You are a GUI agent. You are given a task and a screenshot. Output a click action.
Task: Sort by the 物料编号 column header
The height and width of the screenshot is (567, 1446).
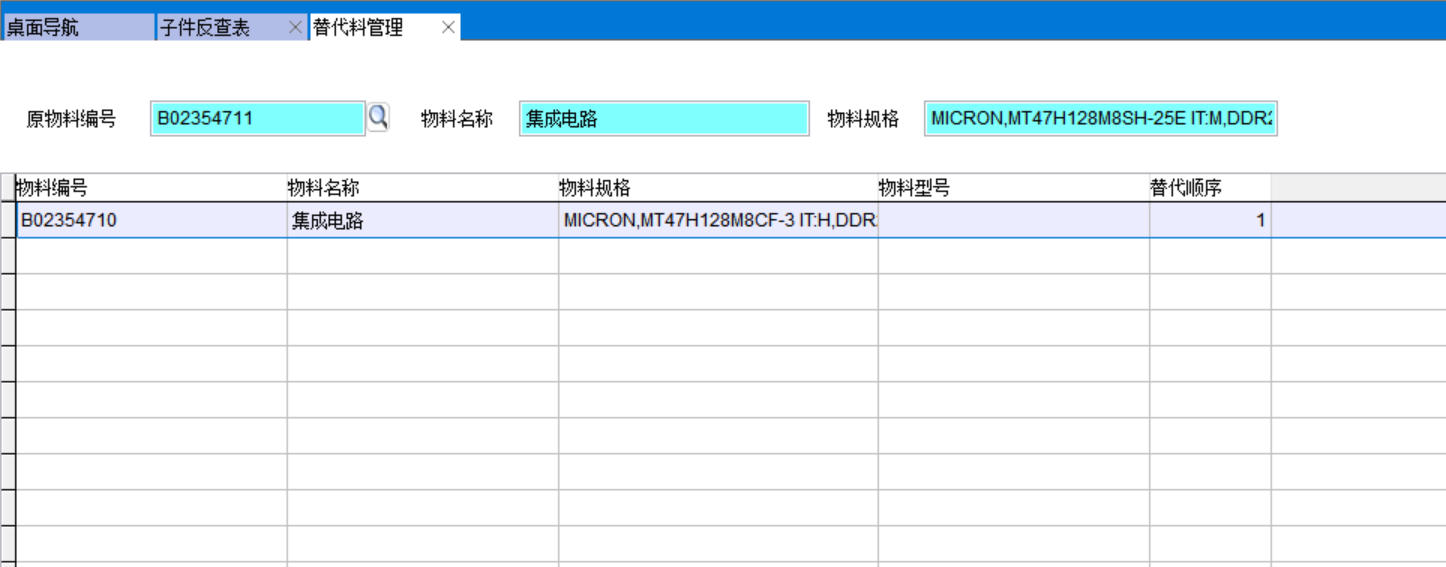coord(150,188)
